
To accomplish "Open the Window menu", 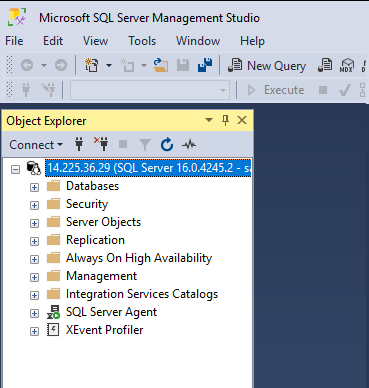I will pyautogui.click(x=198, y=41).
